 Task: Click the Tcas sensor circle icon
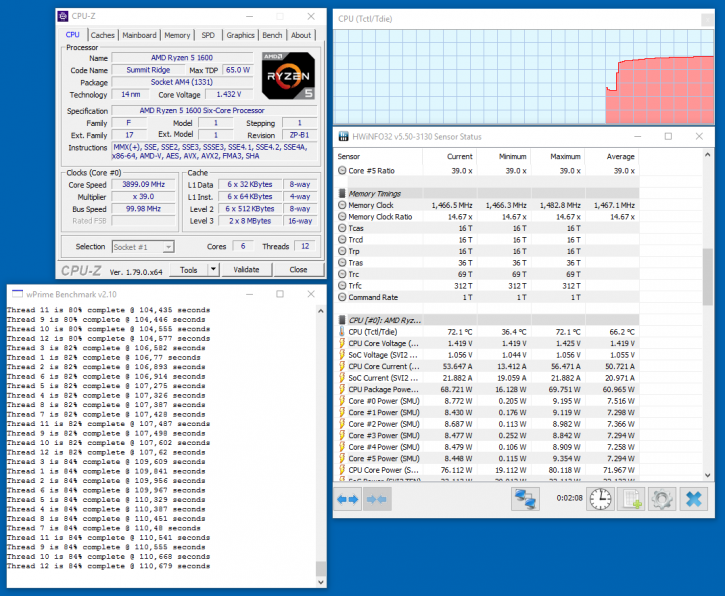(342, 228)
